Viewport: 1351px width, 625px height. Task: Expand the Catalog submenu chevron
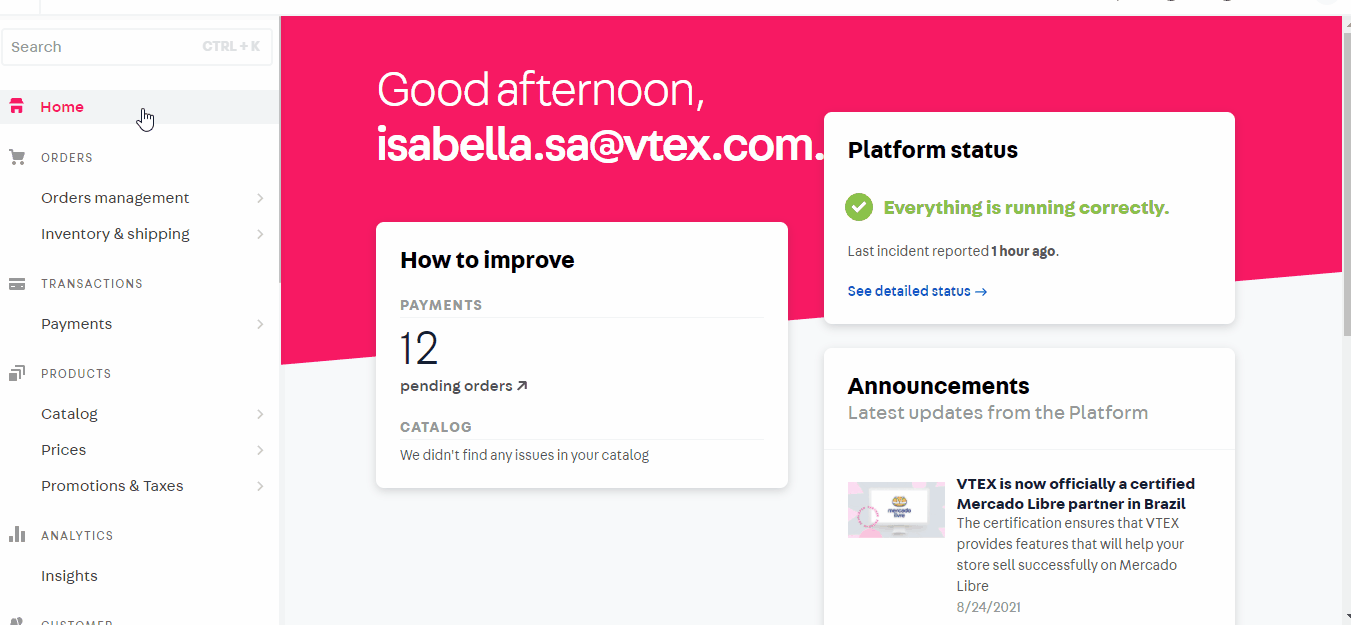tap(260, 414)
